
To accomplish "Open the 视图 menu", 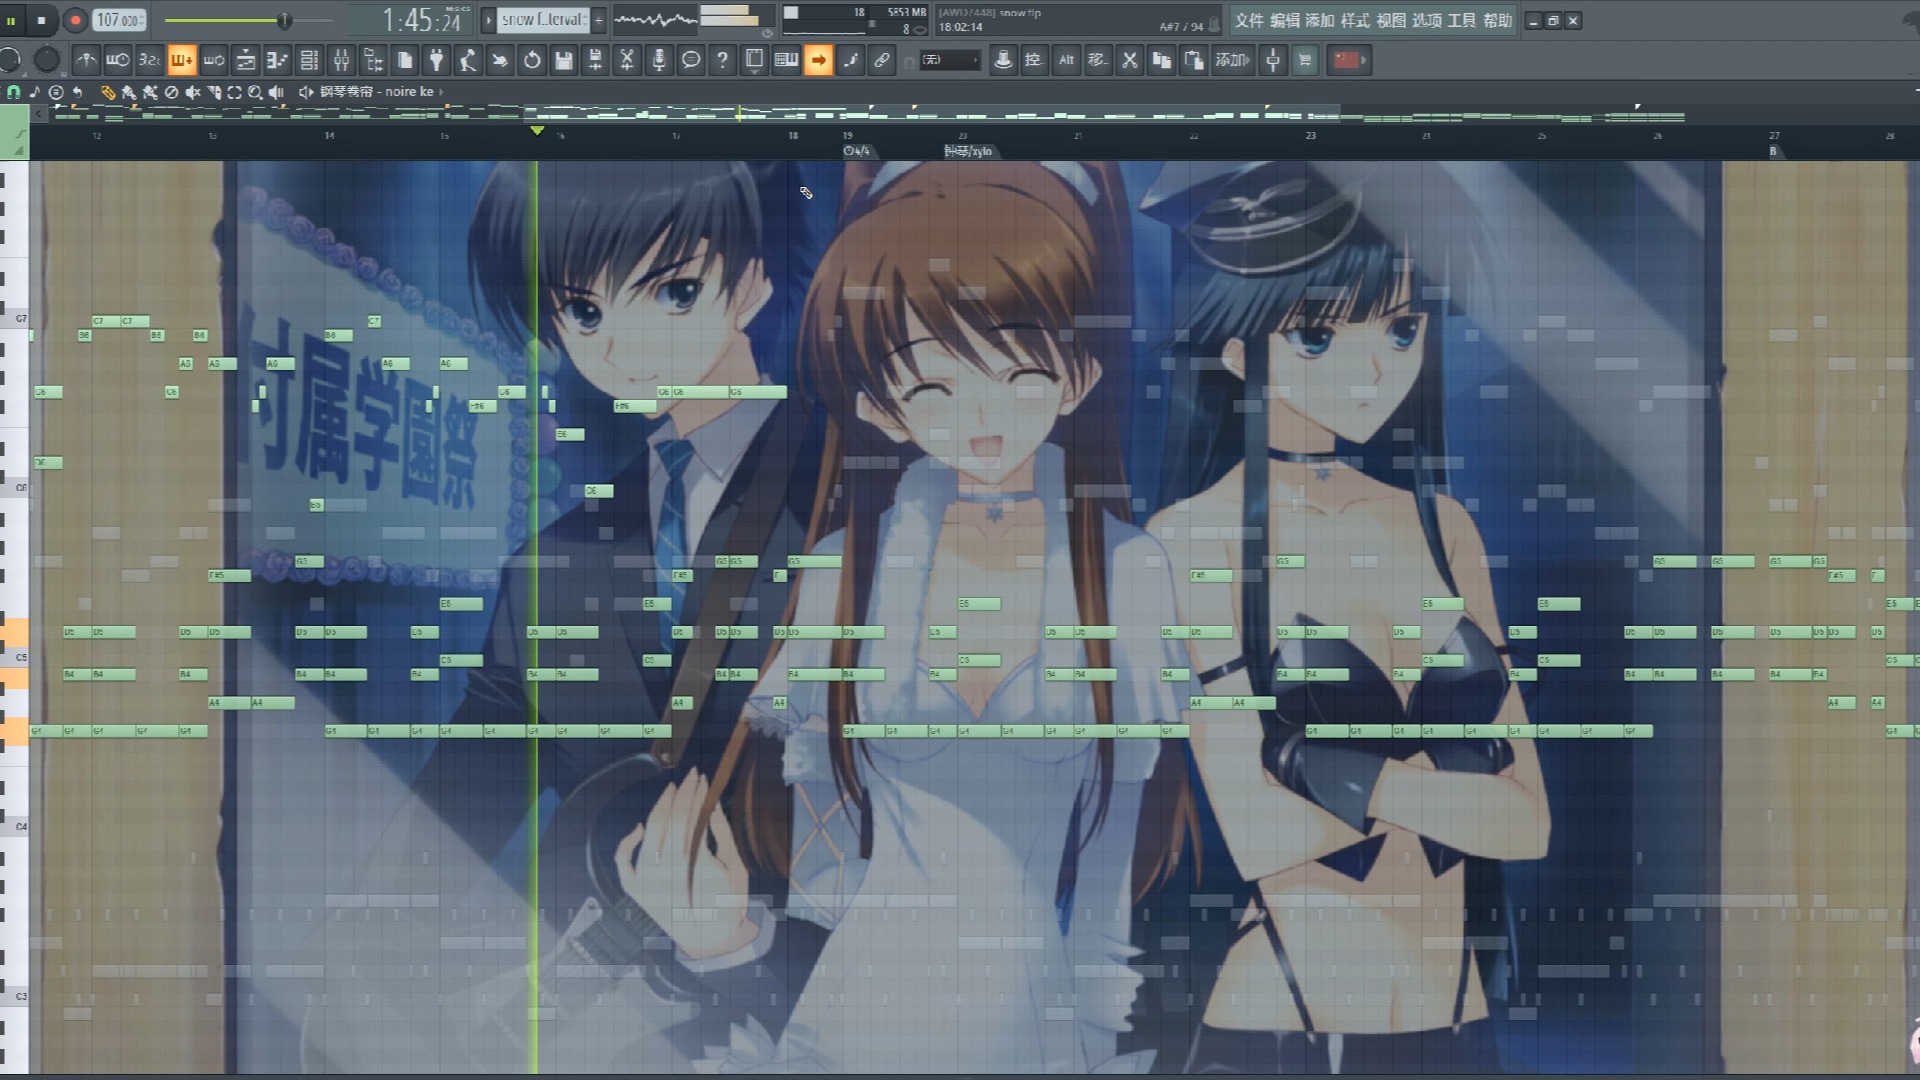I will coord(1391,20).
